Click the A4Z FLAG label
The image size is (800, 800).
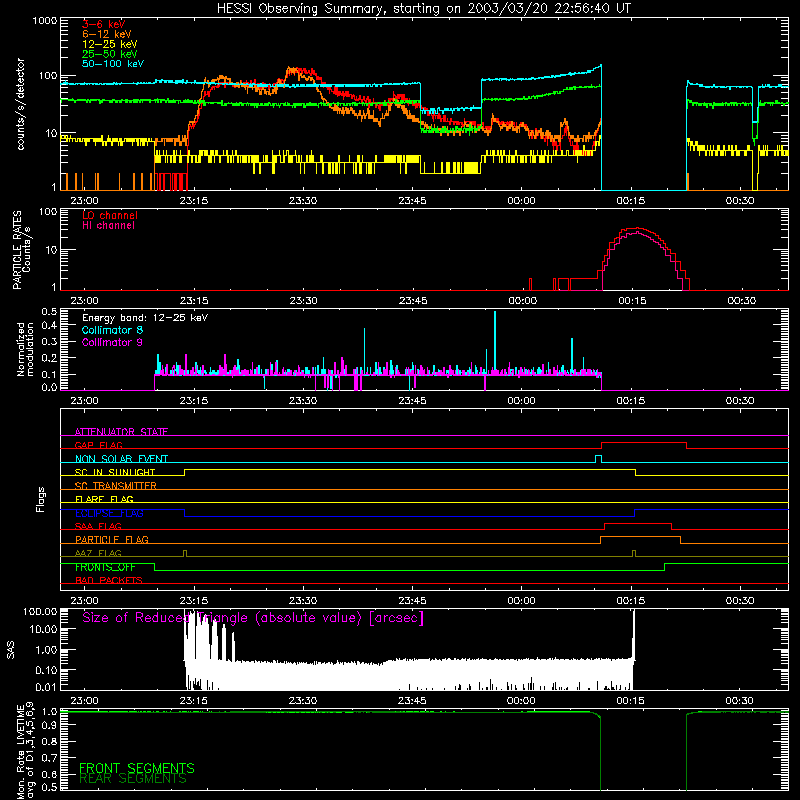98,553
